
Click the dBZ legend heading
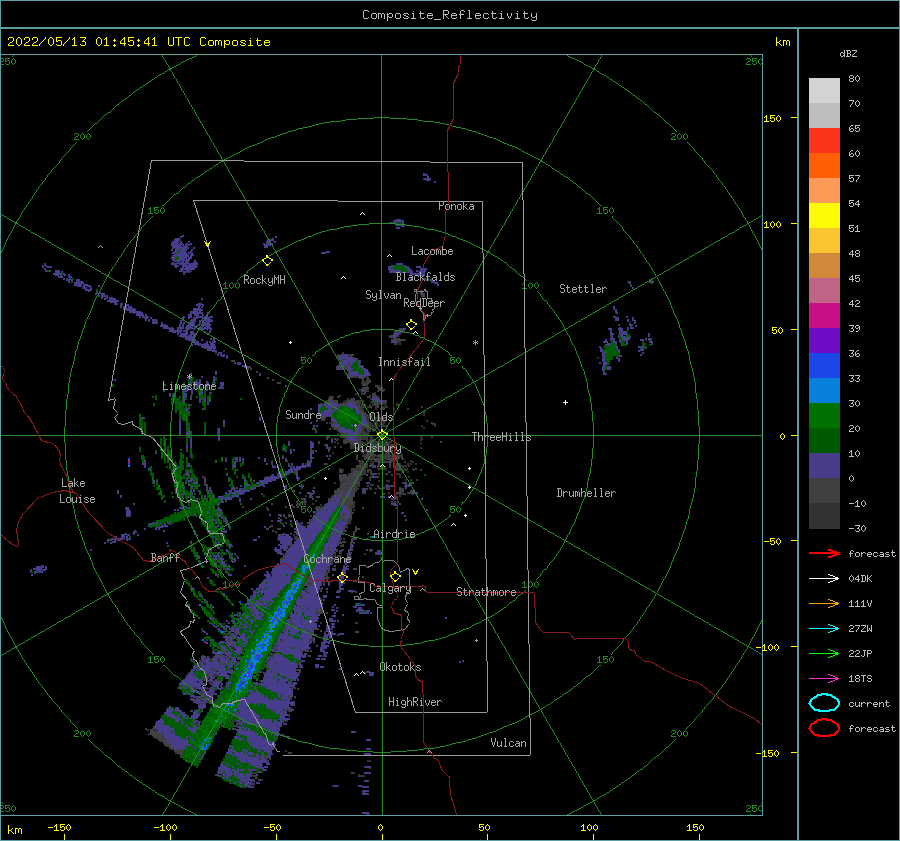click(x=848, y=53)
